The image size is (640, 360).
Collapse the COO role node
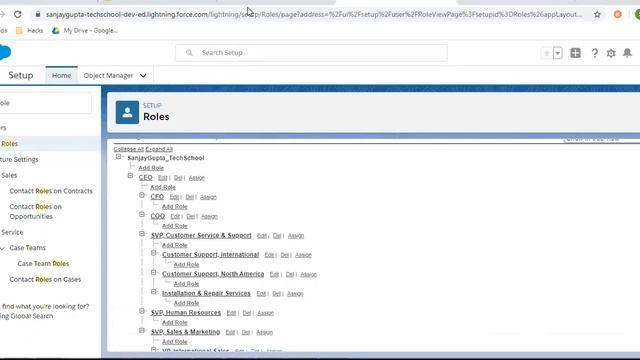142,214
